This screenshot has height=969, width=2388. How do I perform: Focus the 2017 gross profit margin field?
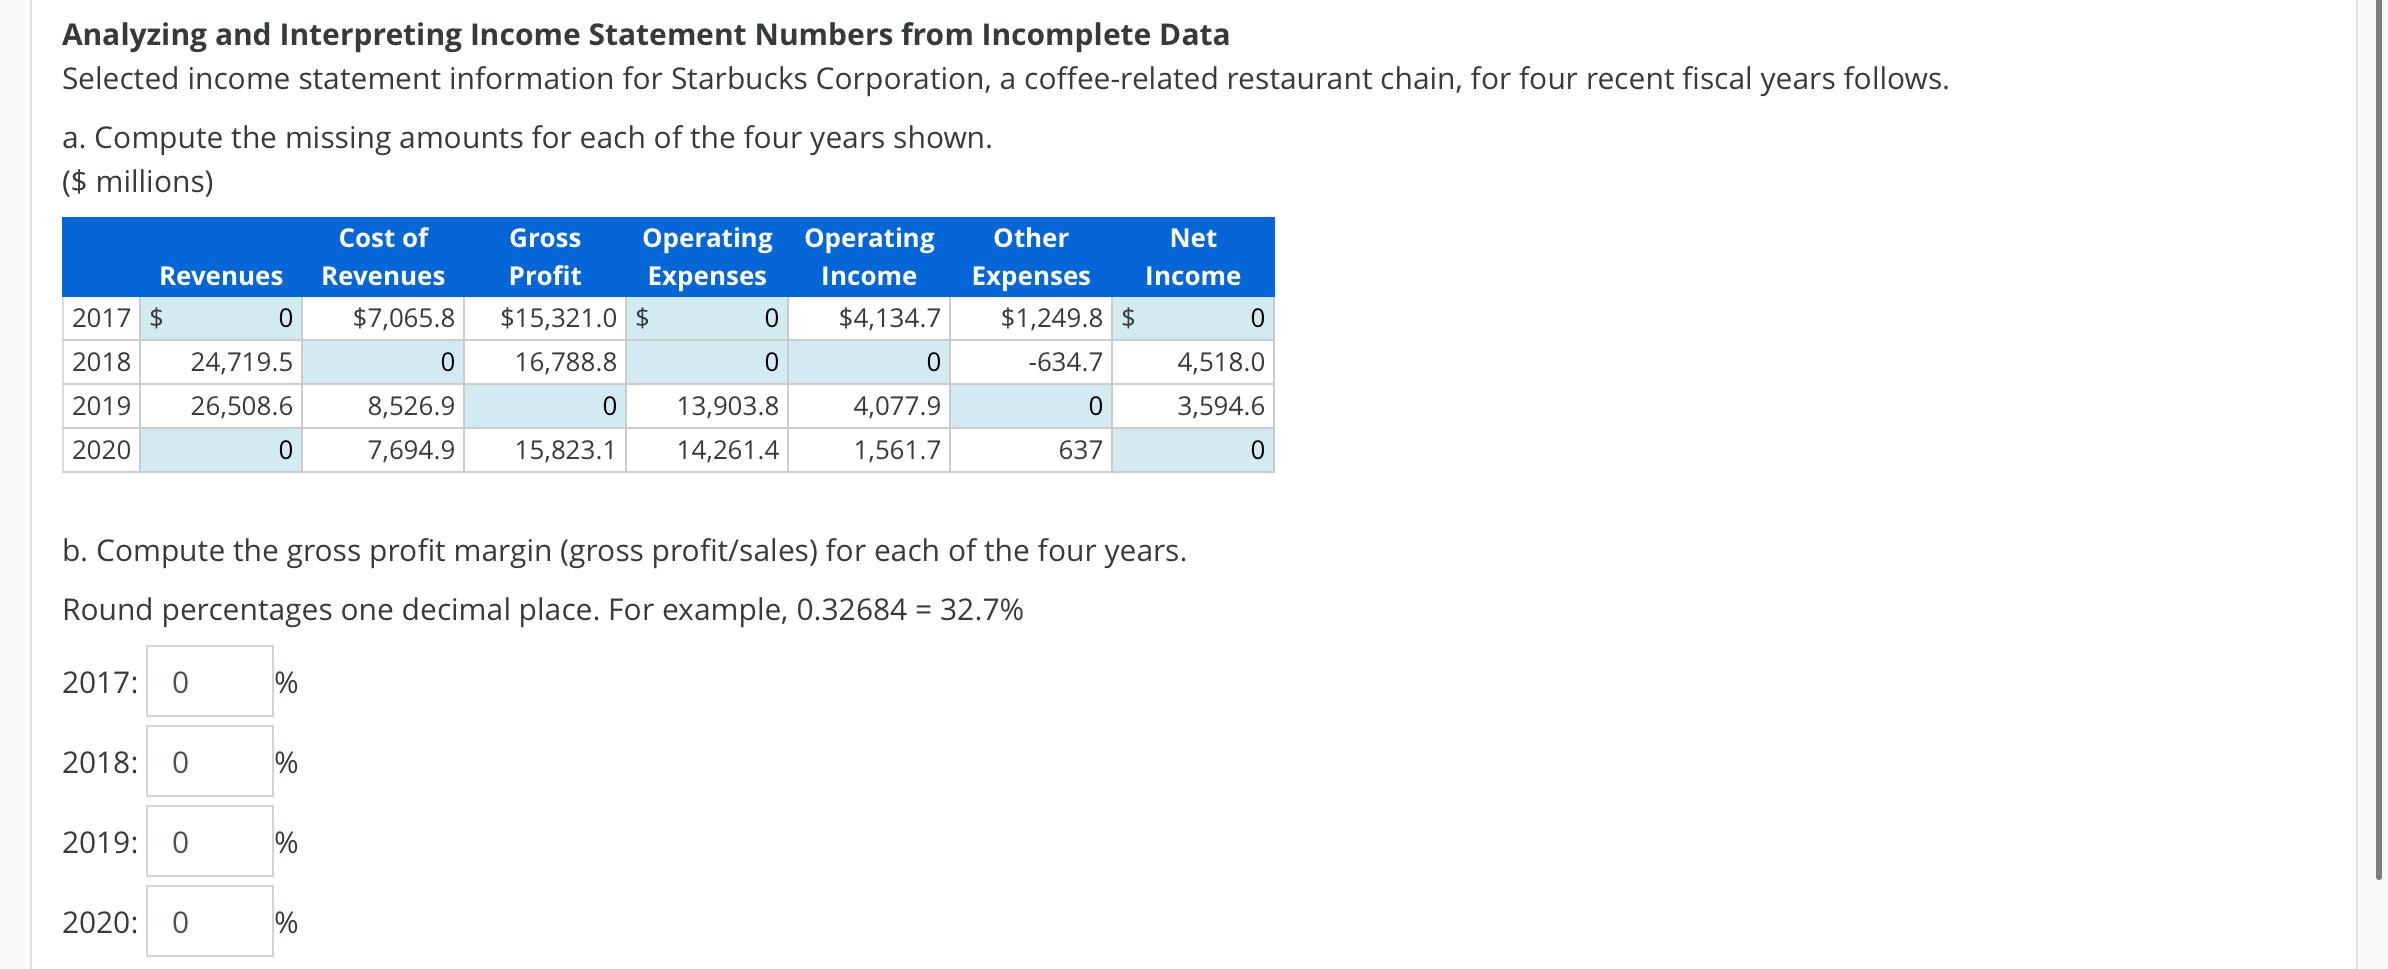(210, 681)
